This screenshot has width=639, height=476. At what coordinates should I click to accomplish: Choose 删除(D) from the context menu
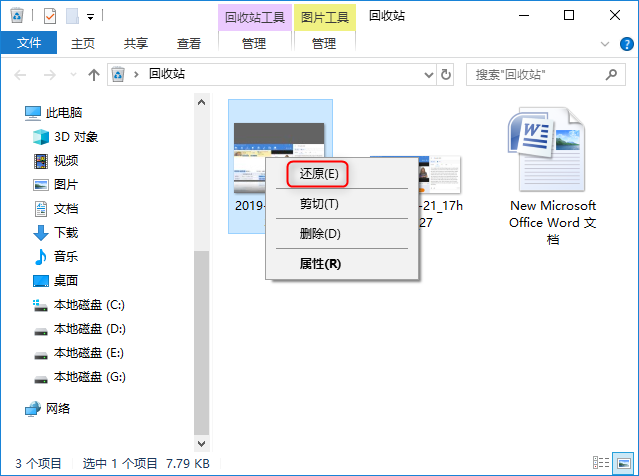tap(320, 234)
